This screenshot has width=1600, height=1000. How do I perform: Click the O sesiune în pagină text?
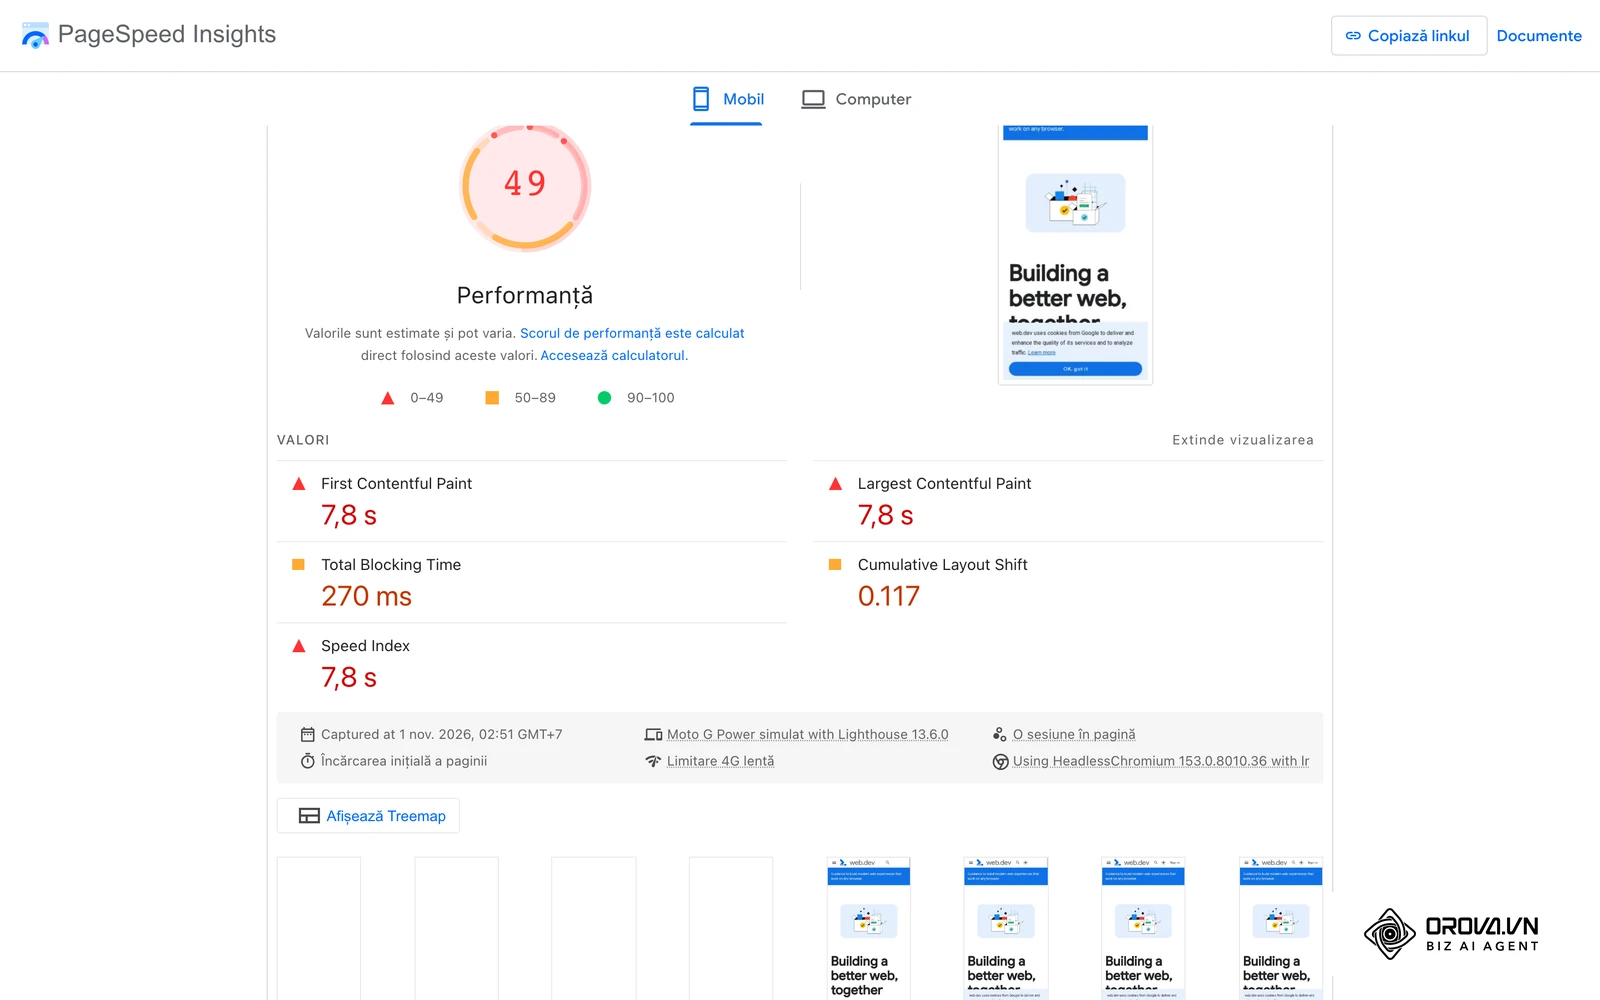click(x=1074, y=734)
